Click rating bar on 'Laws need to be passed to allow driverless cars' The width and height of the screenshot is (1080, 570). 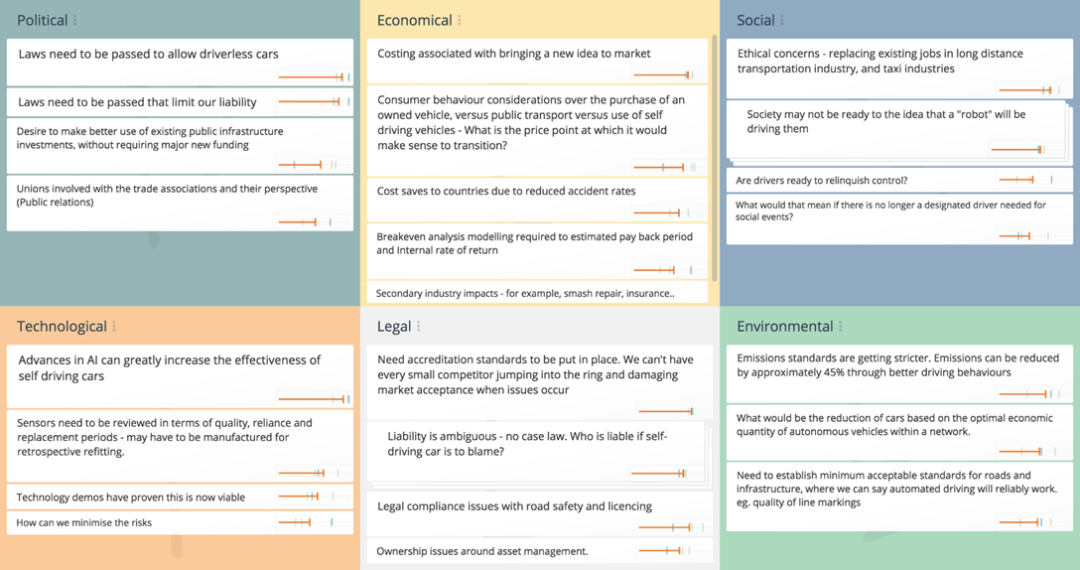[x=314, y=77]
